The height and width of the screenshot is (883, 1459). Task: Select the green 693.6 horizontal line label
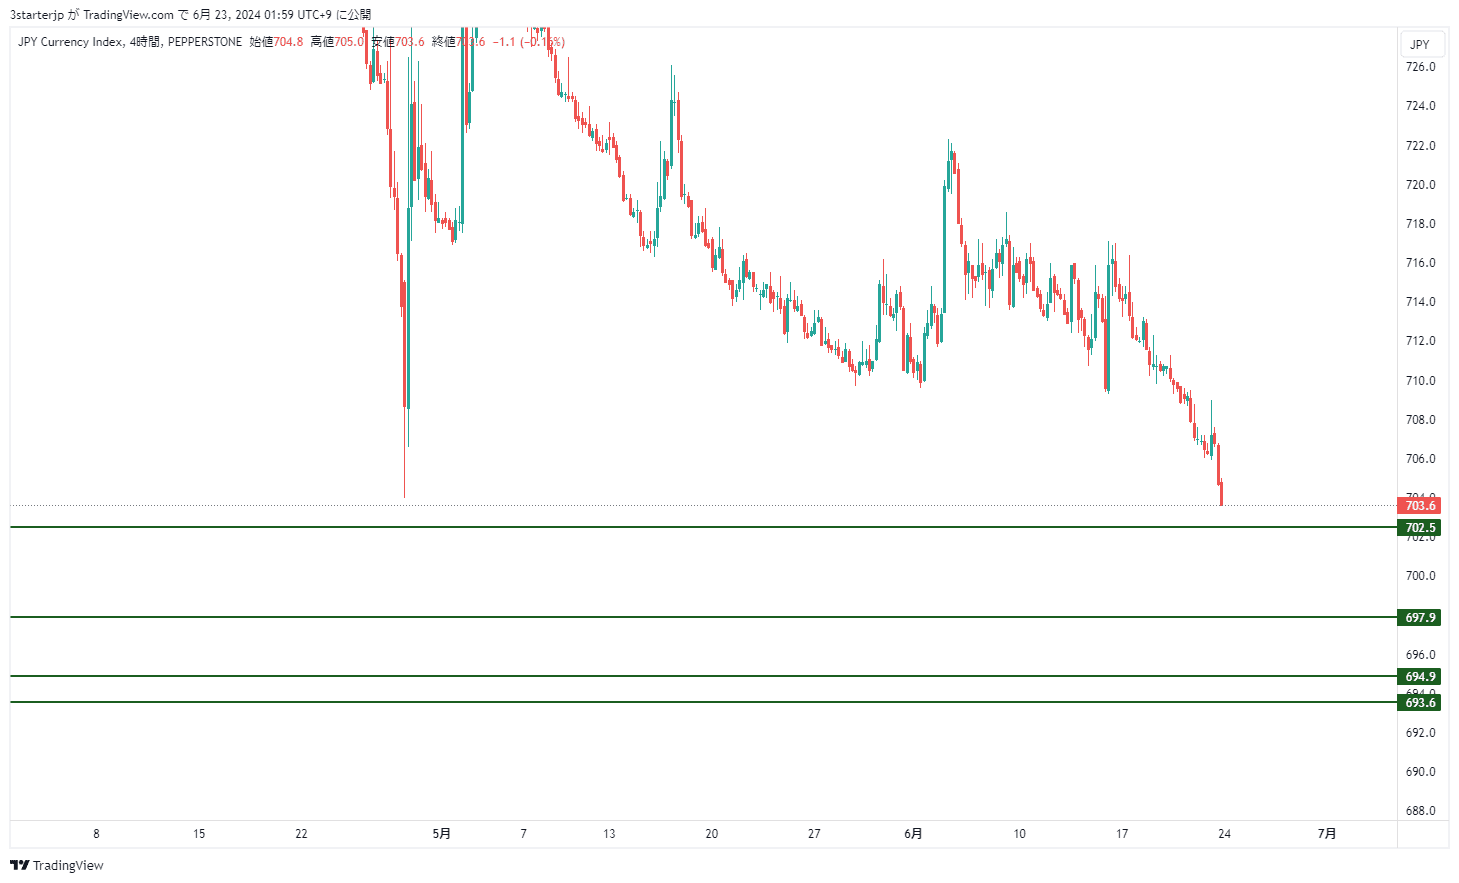click(1419, 703)
